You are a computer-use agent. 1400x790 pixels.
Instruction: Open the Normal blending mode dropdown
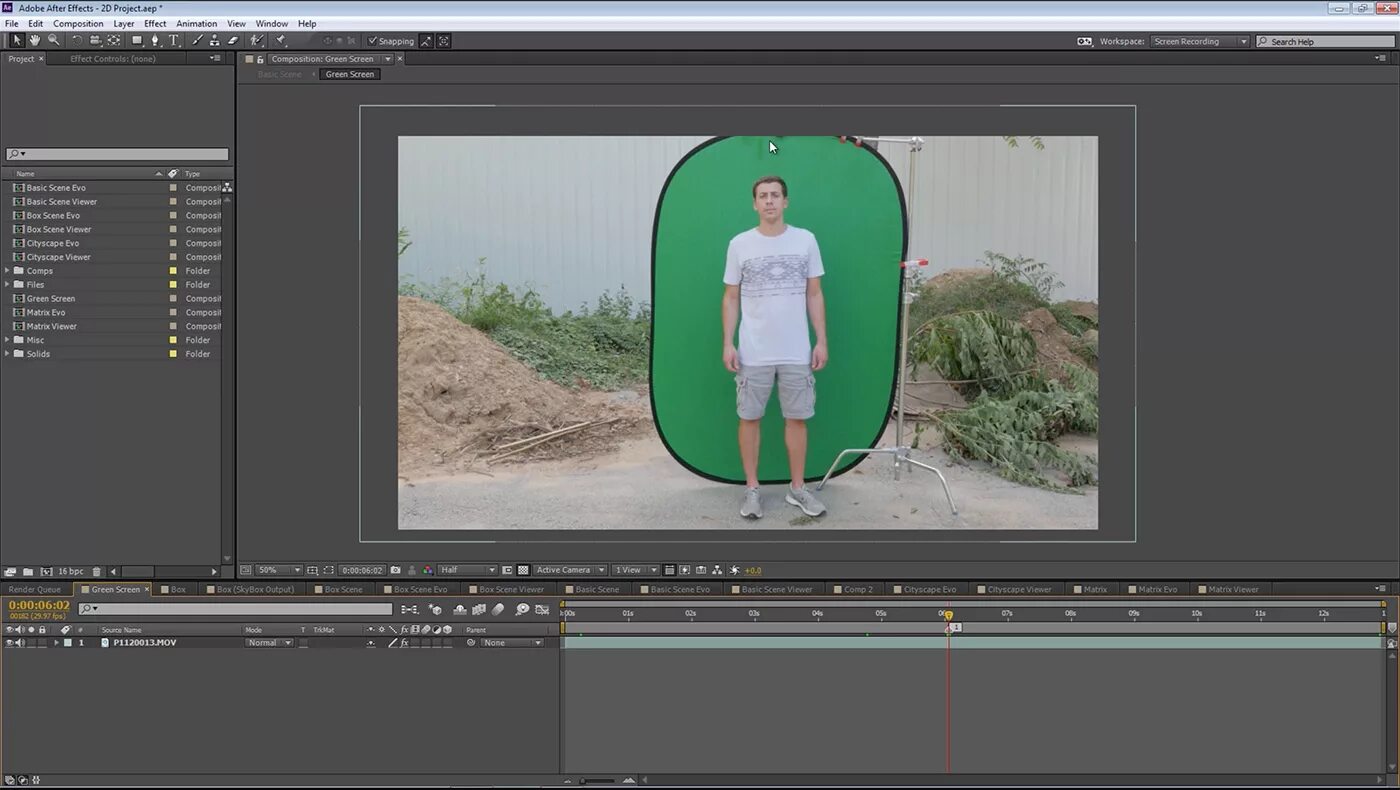[269, 643]
